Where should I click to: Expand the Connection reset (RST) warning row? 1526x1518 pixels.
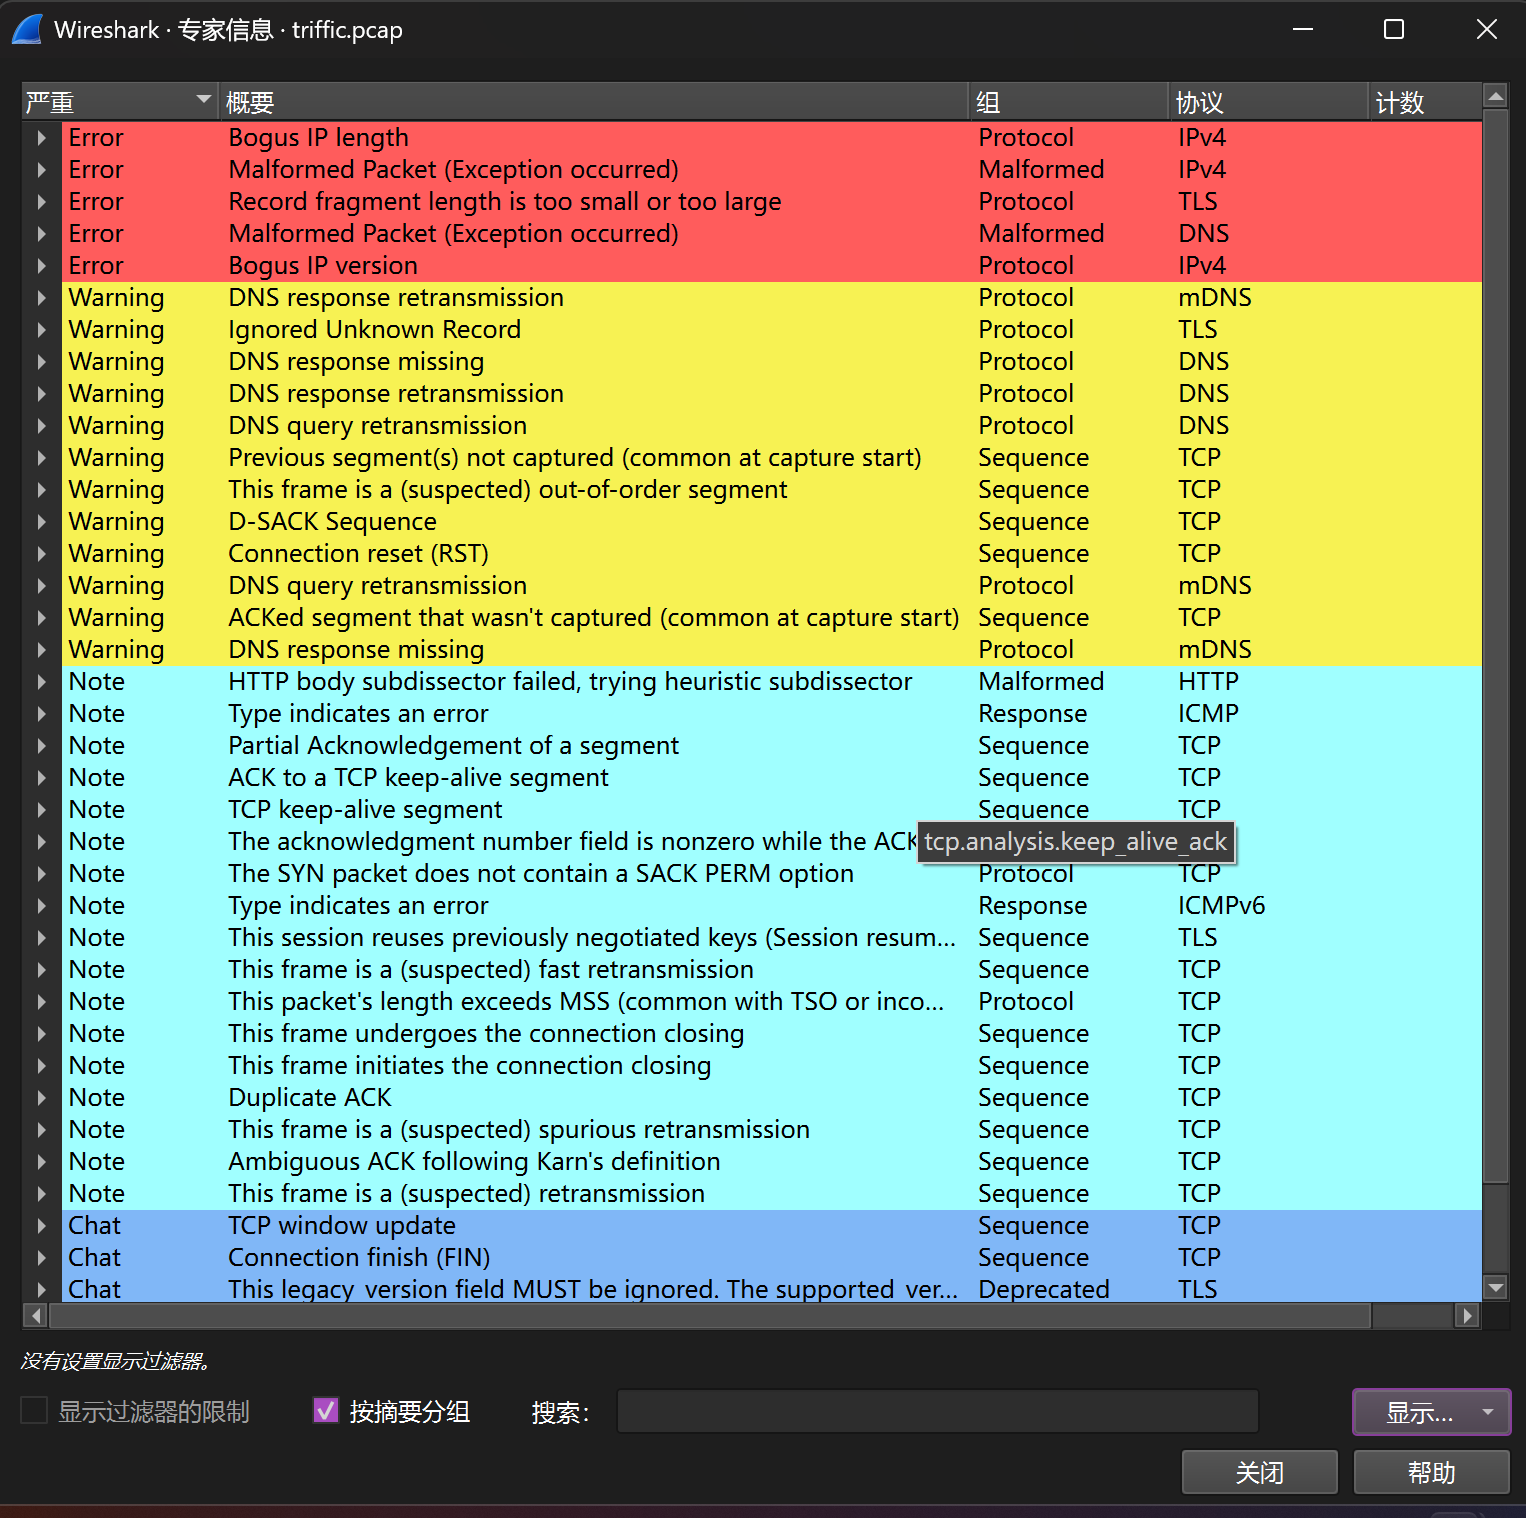tap(41, 554)
